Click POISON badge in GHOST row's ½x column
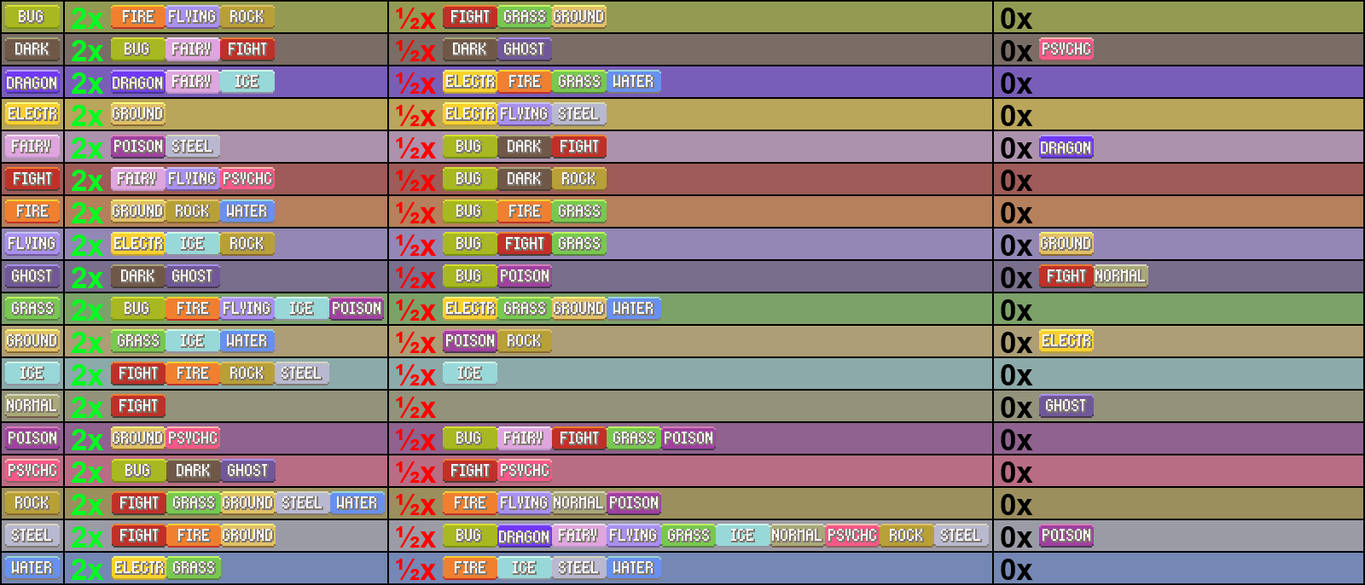This screenshot has height=585, width=1365. [x=524, y=276]
